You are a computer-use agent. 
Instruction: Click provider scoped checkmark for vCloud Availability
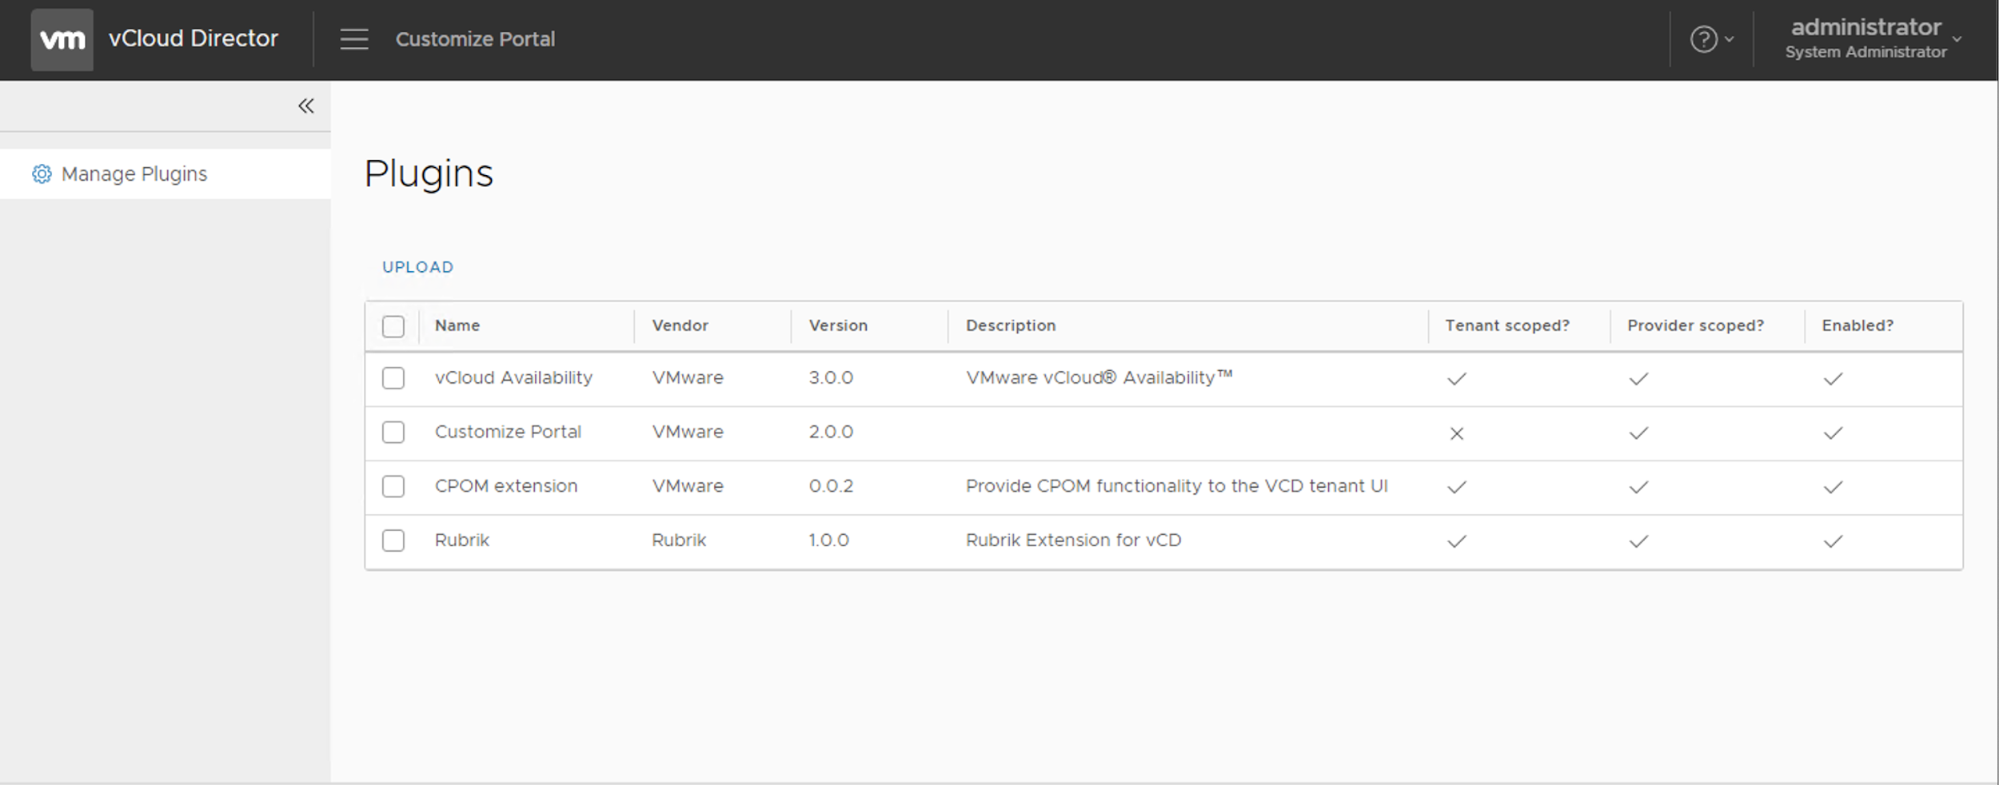tap(1638, 379)
